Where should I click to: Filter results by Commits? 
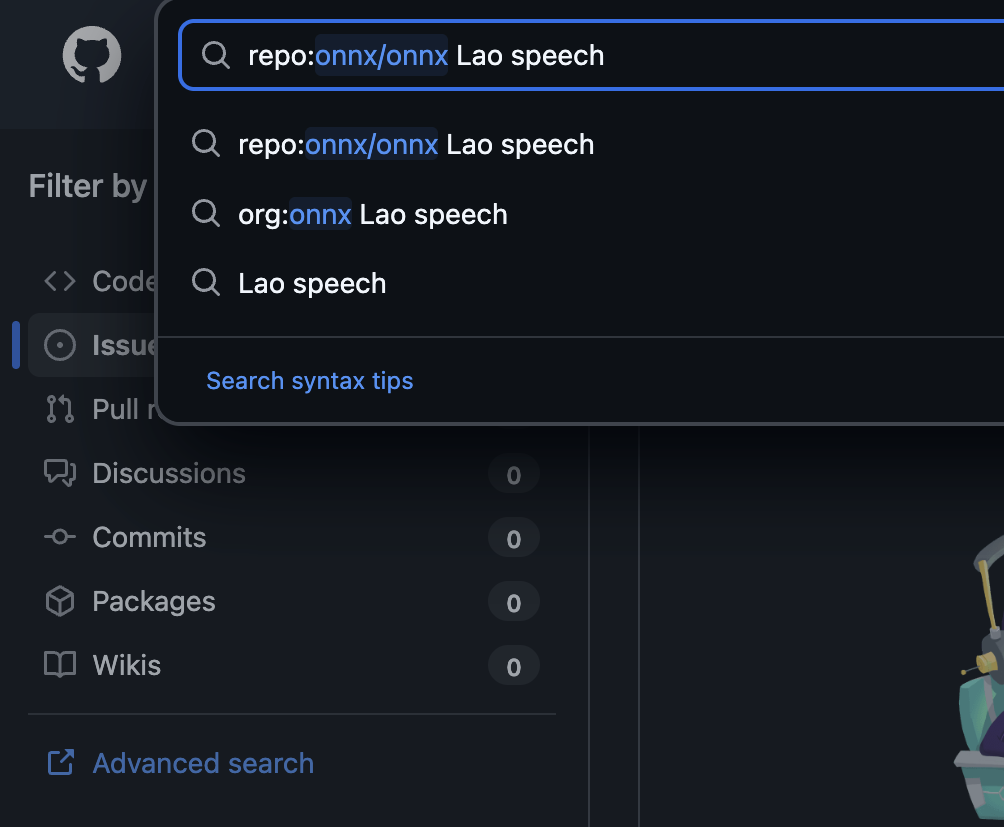click(x=149, y=537)
